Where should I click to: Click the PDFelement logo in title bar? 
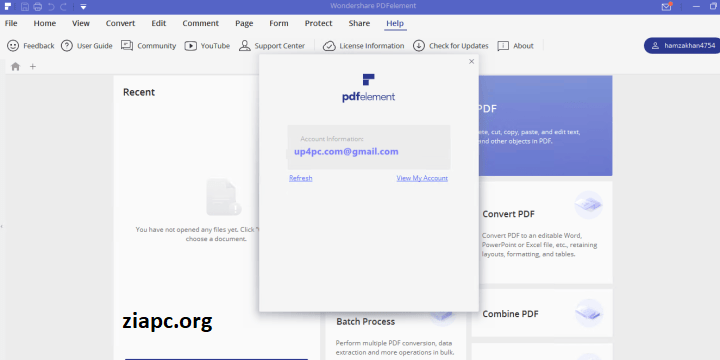click(x=8, y=6)
